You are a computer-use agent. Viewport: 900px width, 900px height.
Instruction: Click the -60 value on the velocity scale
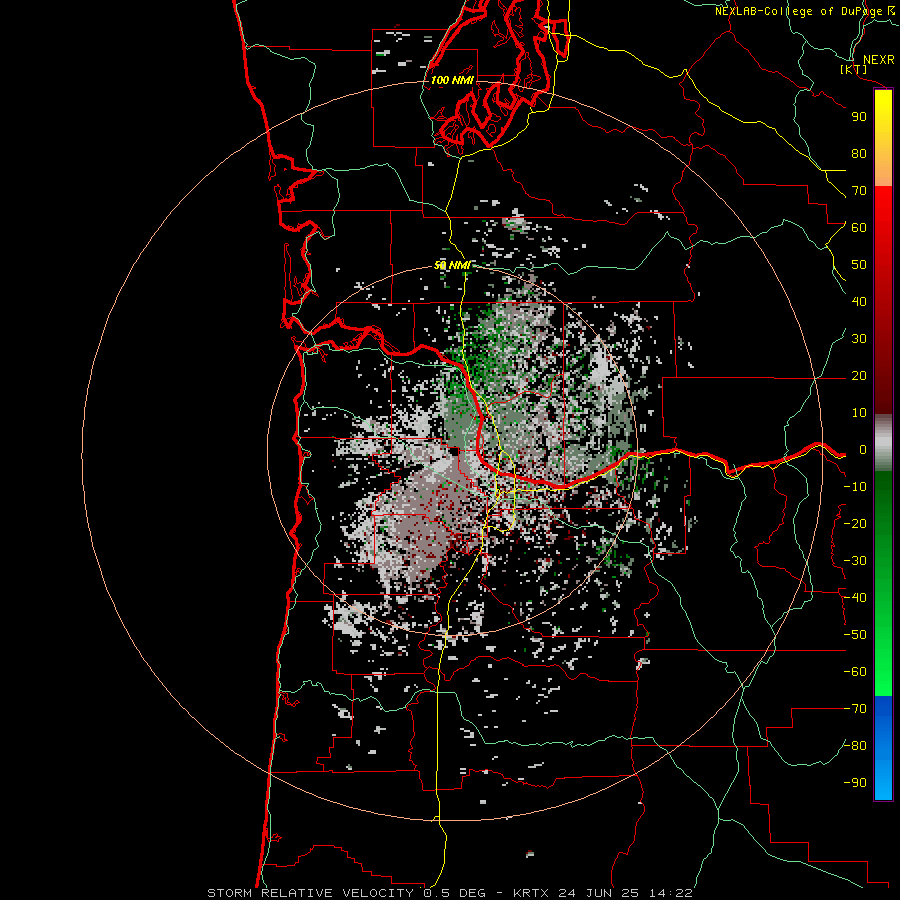pyautogui.click(x=855, y=672)
